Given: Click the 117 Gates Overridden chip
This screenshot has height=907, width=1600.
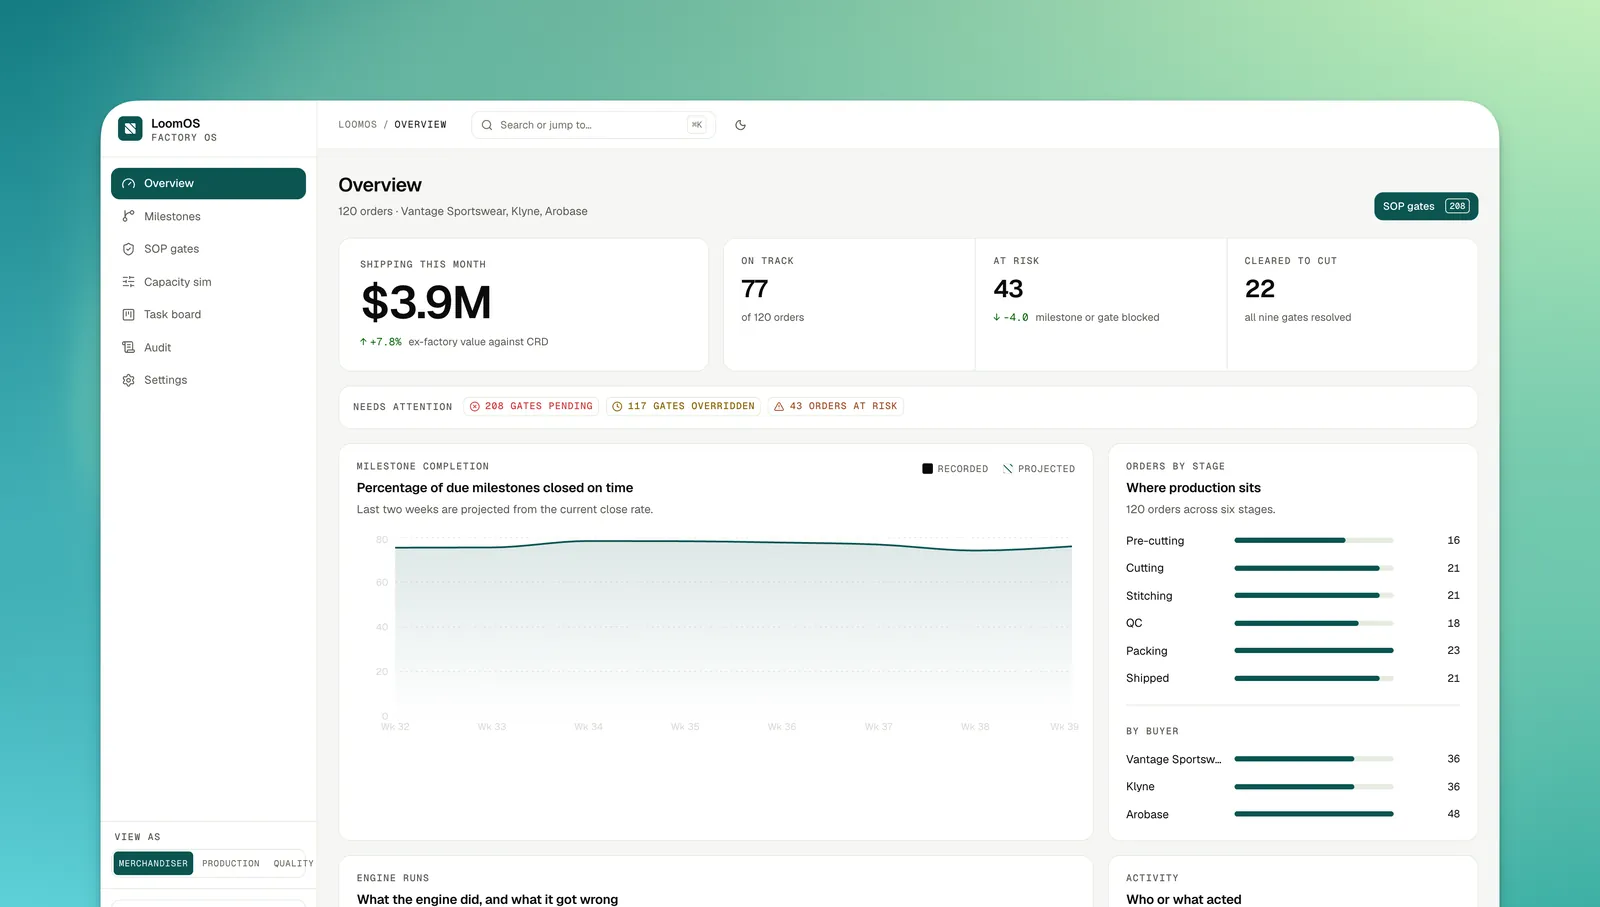Looking at the screenshot, I should coord(683,407).
